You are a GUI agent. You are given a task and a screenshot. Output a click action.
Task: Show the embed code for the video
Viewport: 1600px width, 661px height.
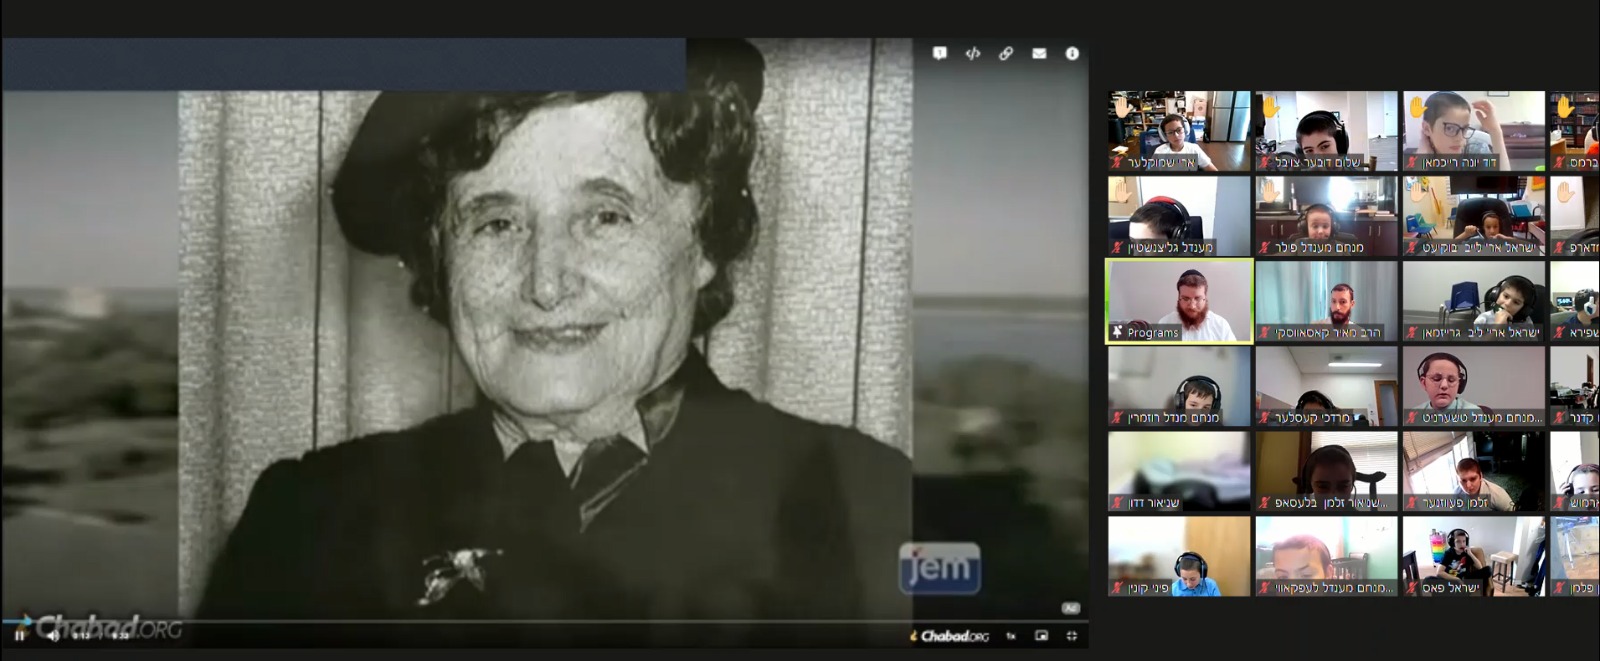pyautogui.click(x=972, y=54)
